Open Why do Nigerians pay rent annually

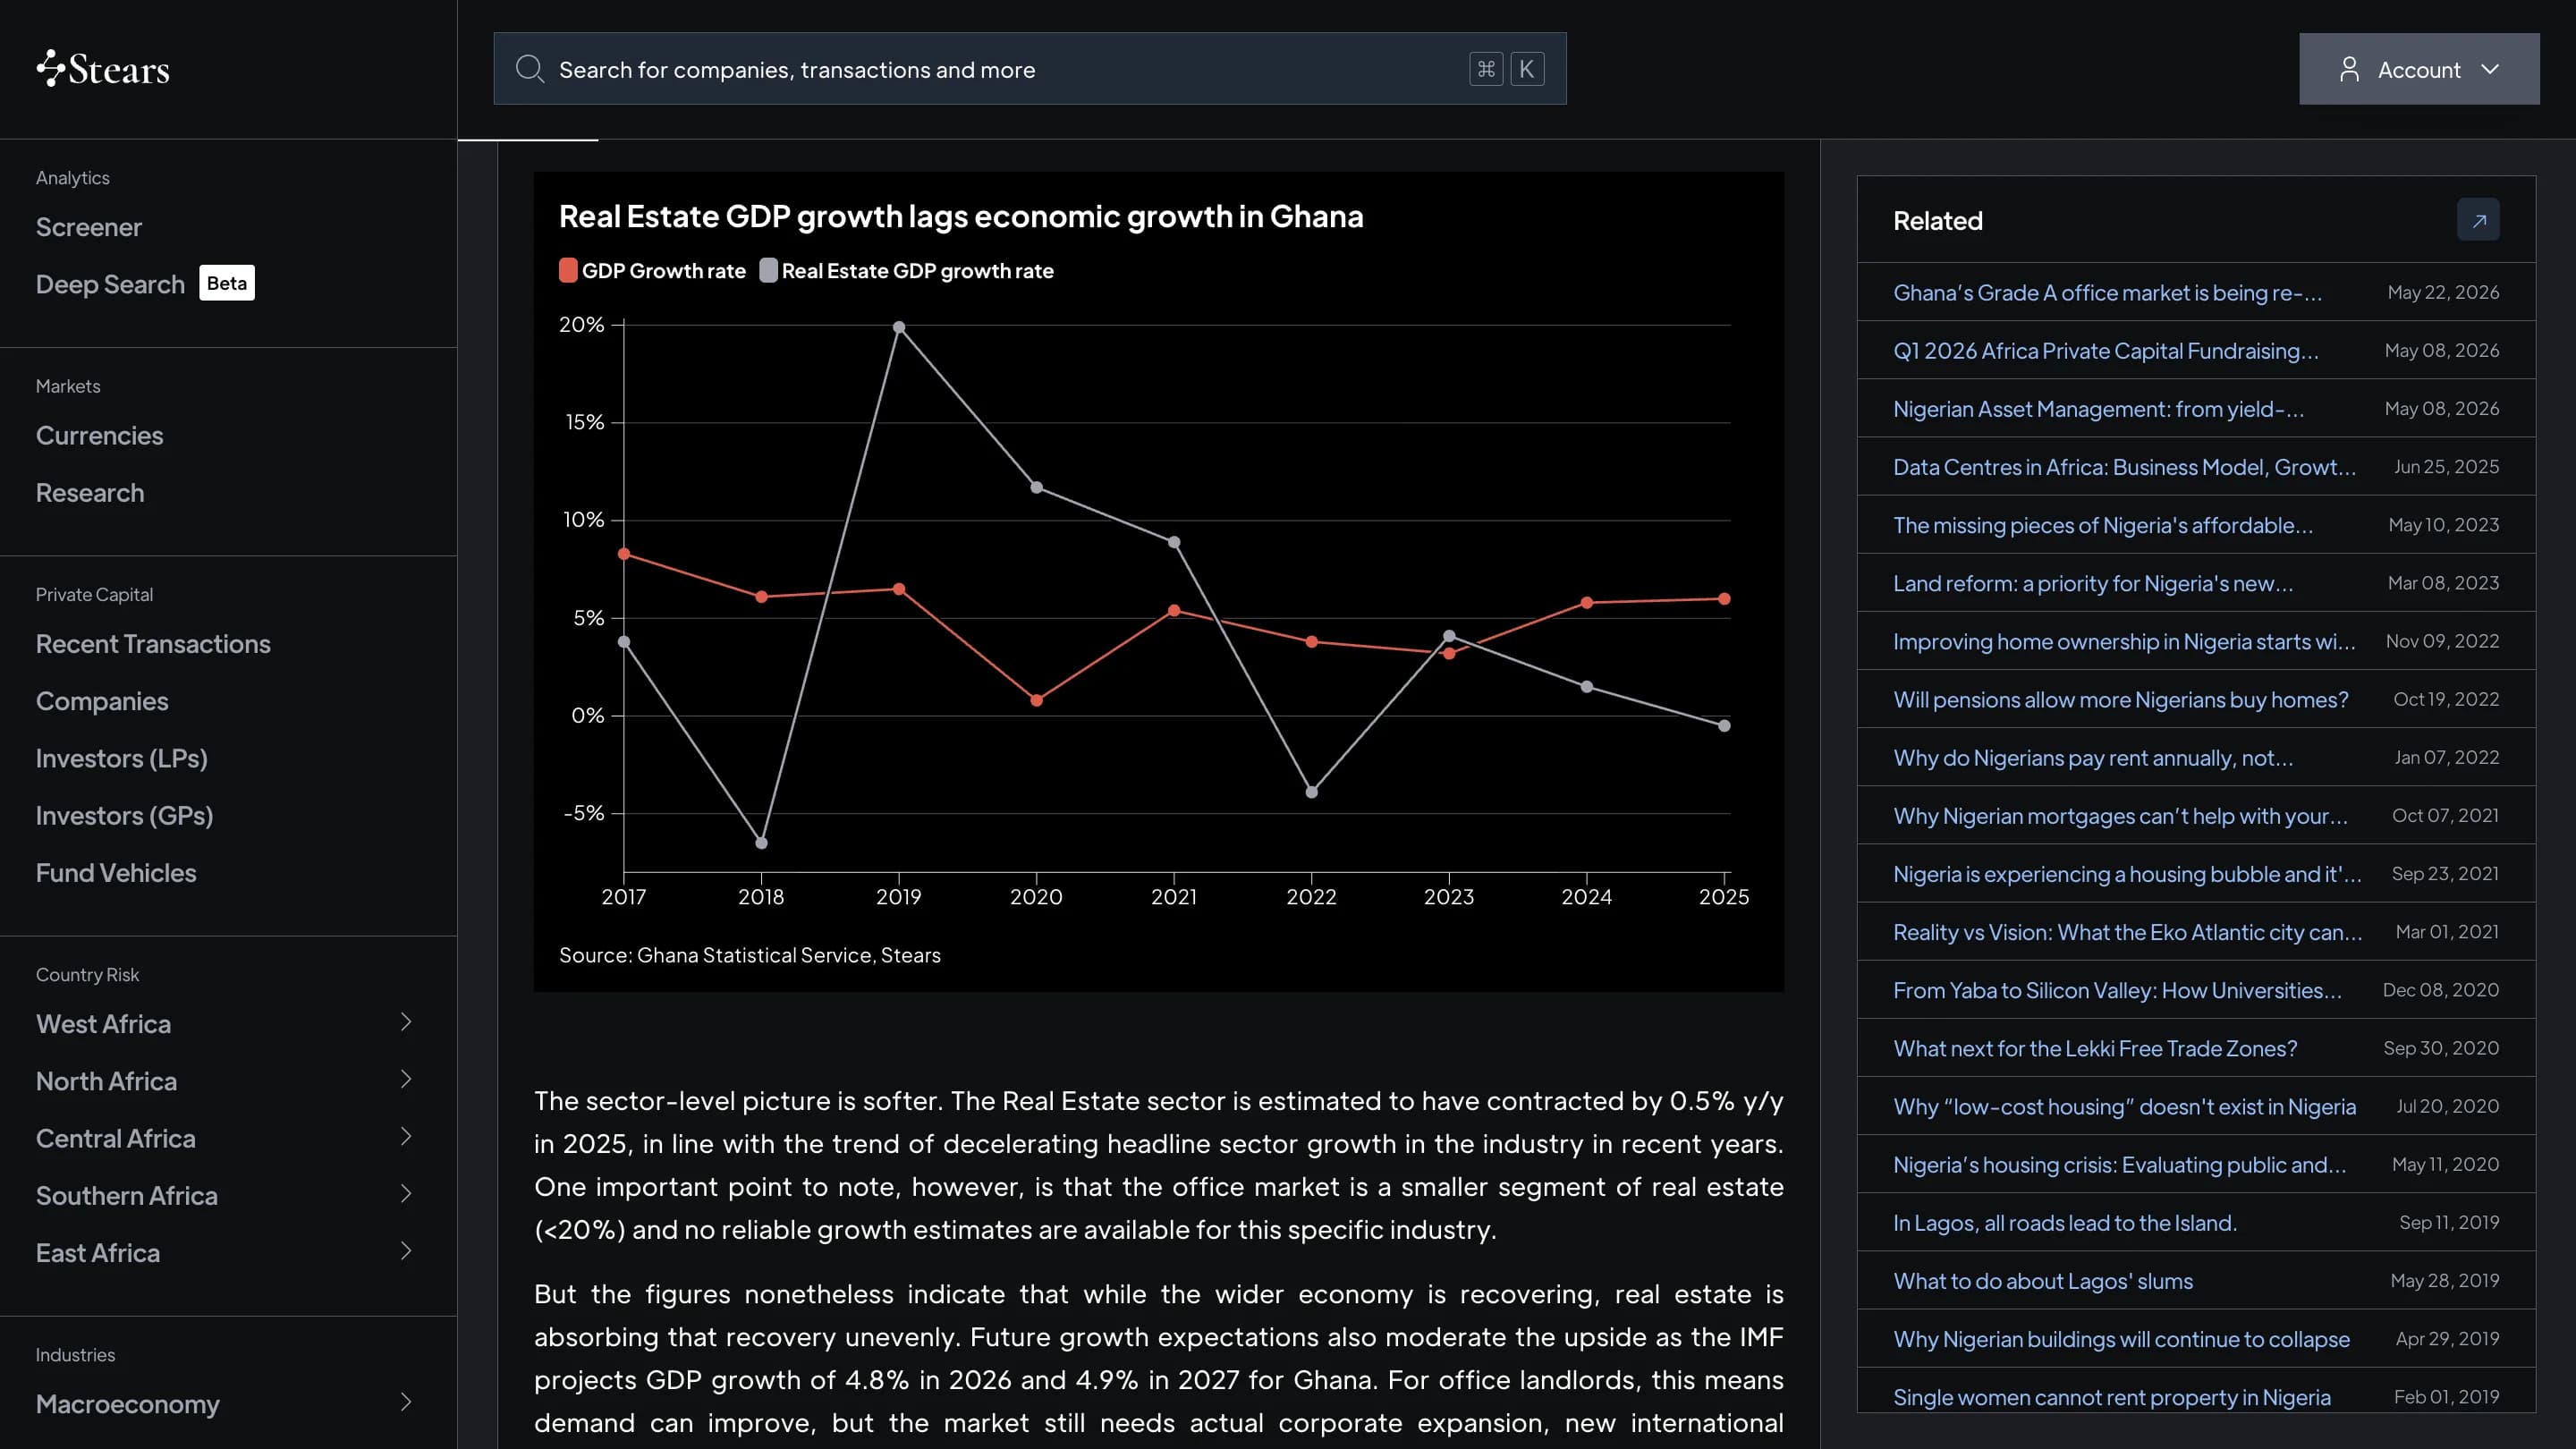pyautogui.click(x=2093, y=757)
